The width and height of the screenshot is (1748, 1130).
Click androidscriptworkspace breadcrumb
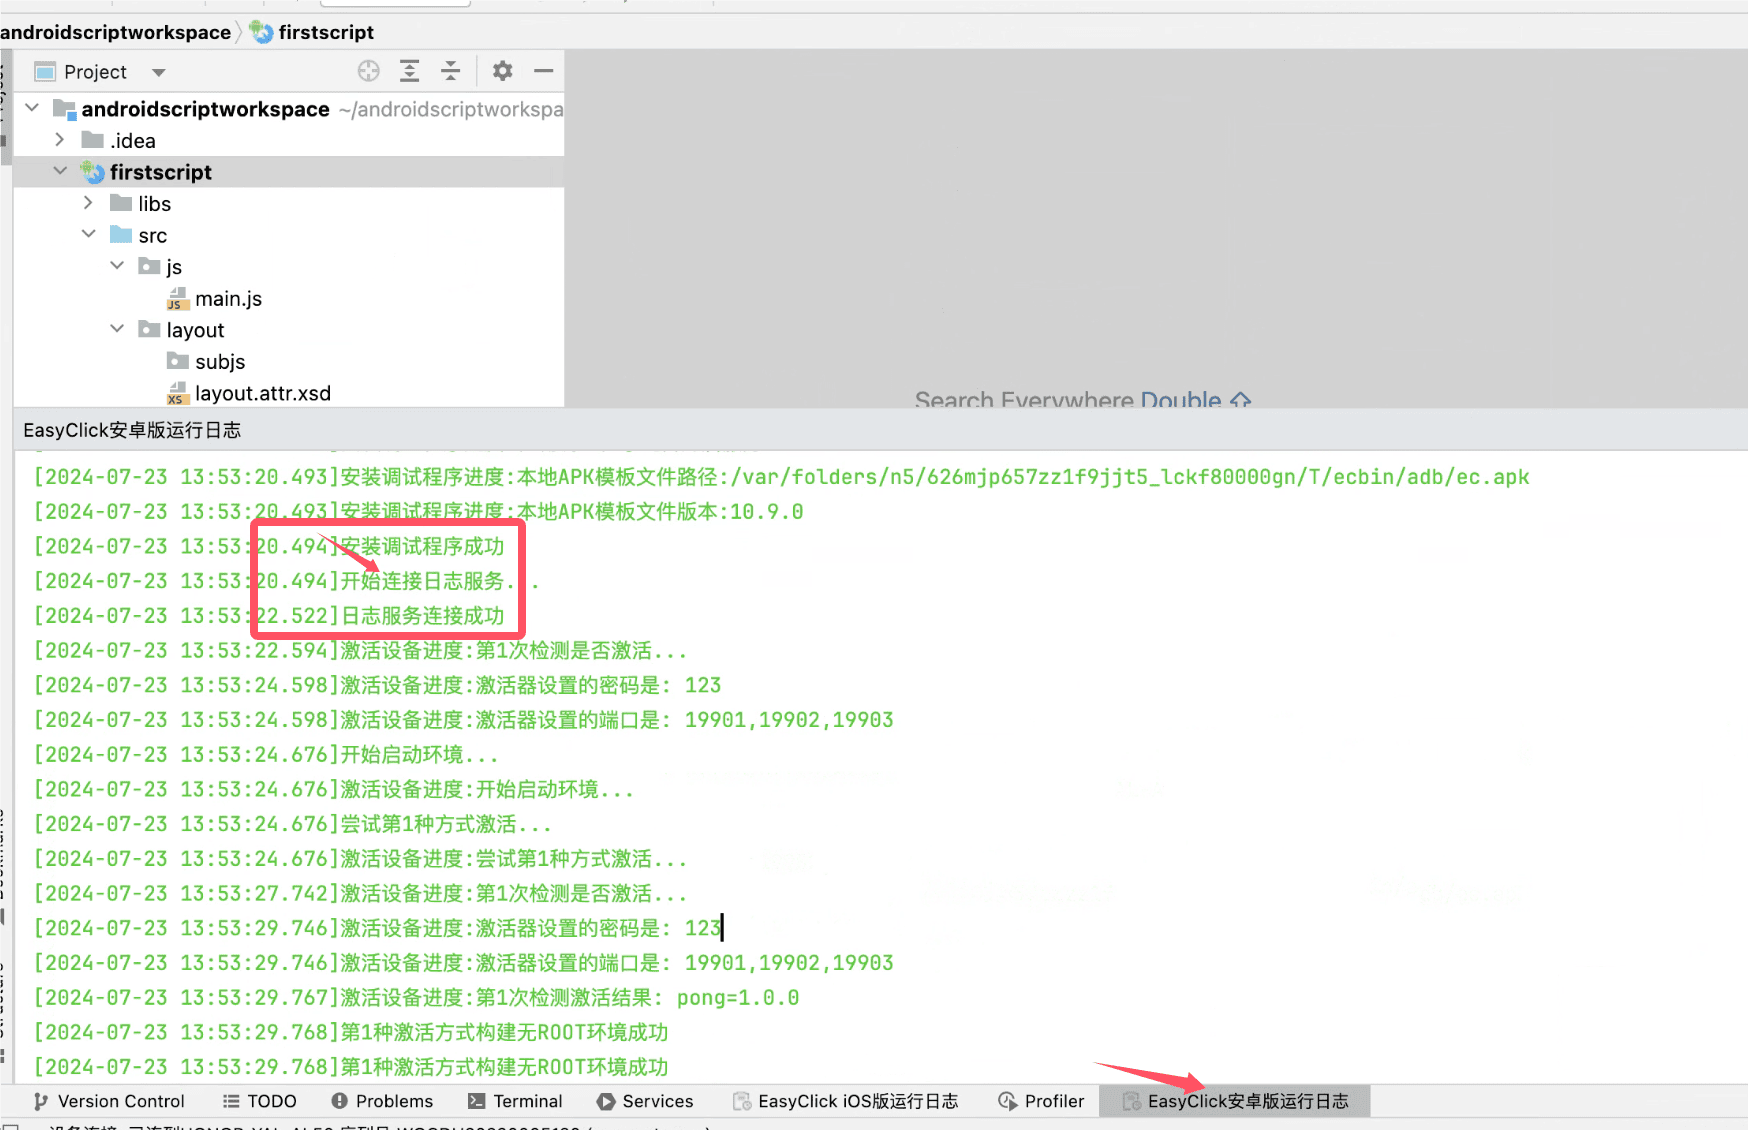click(115, 32)
